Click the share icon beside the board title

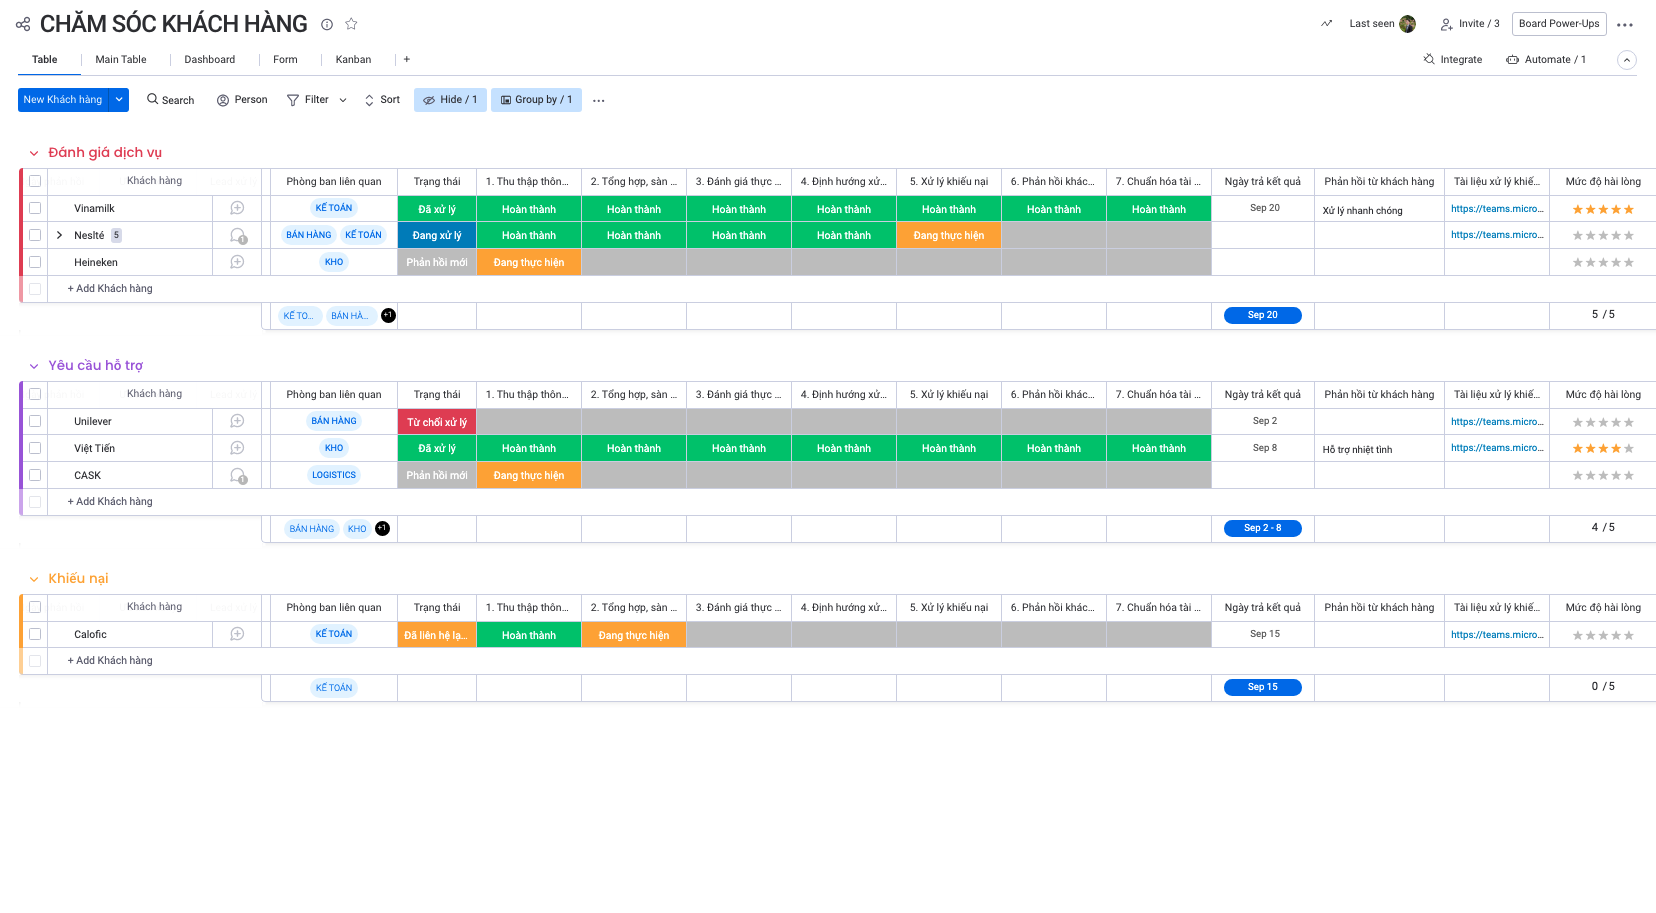[x=23, y=24]
